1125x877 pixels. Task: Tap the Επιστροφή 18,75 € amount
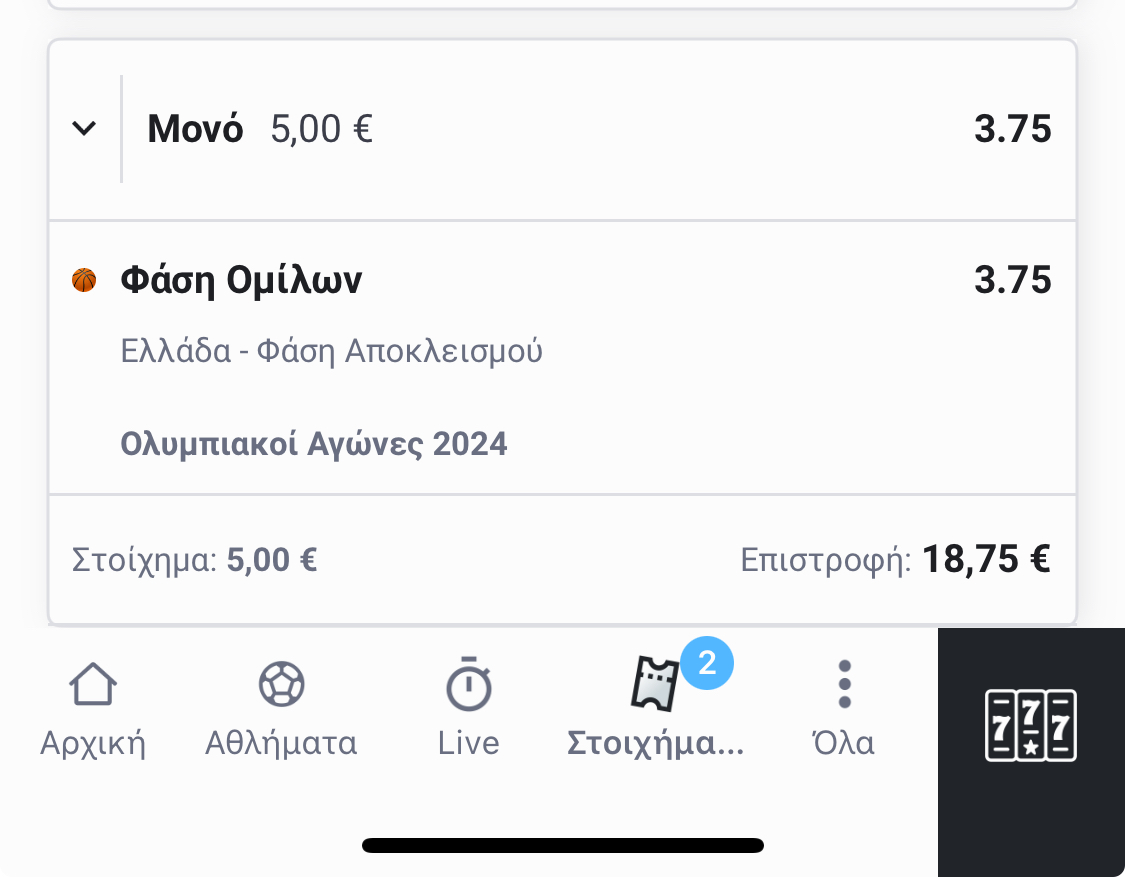[985, 559]
